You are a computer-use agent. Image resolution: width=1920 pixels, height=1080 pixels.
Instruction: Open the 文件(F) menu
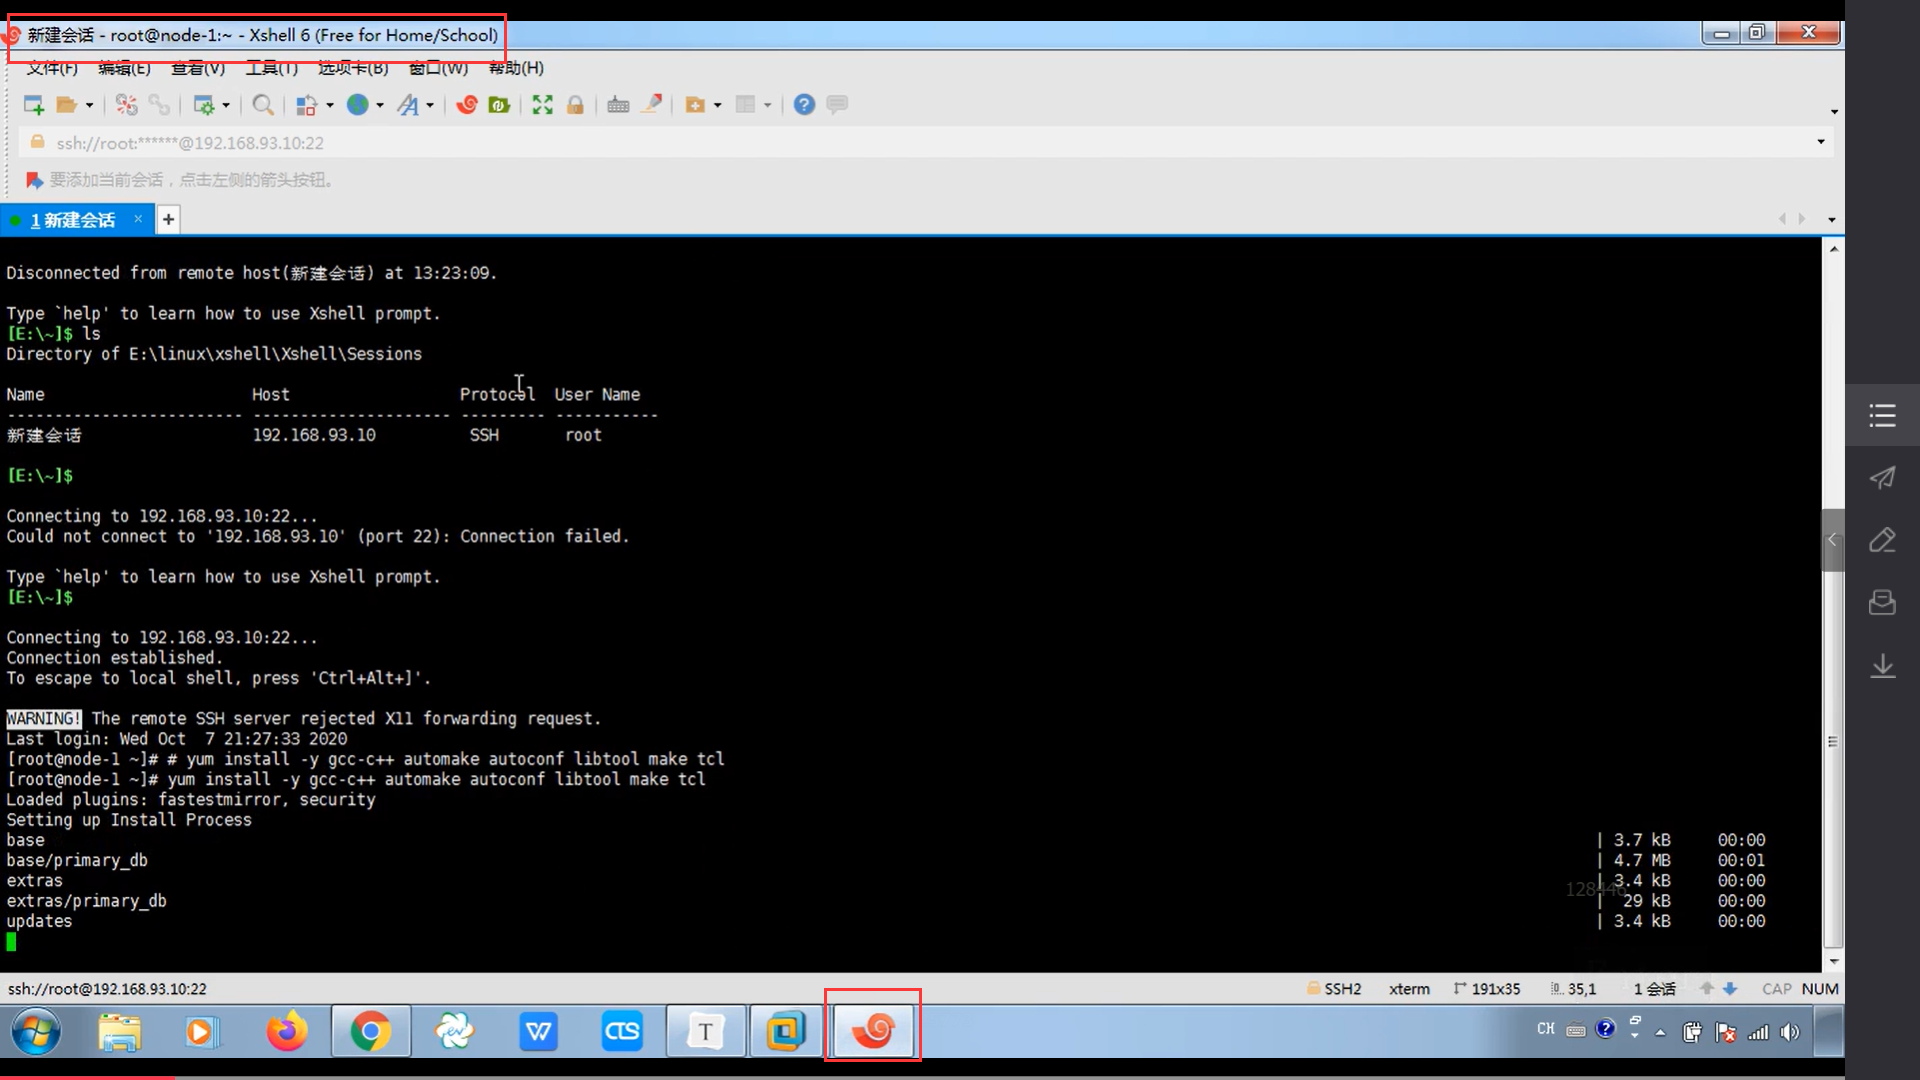[x=52, y=68]
